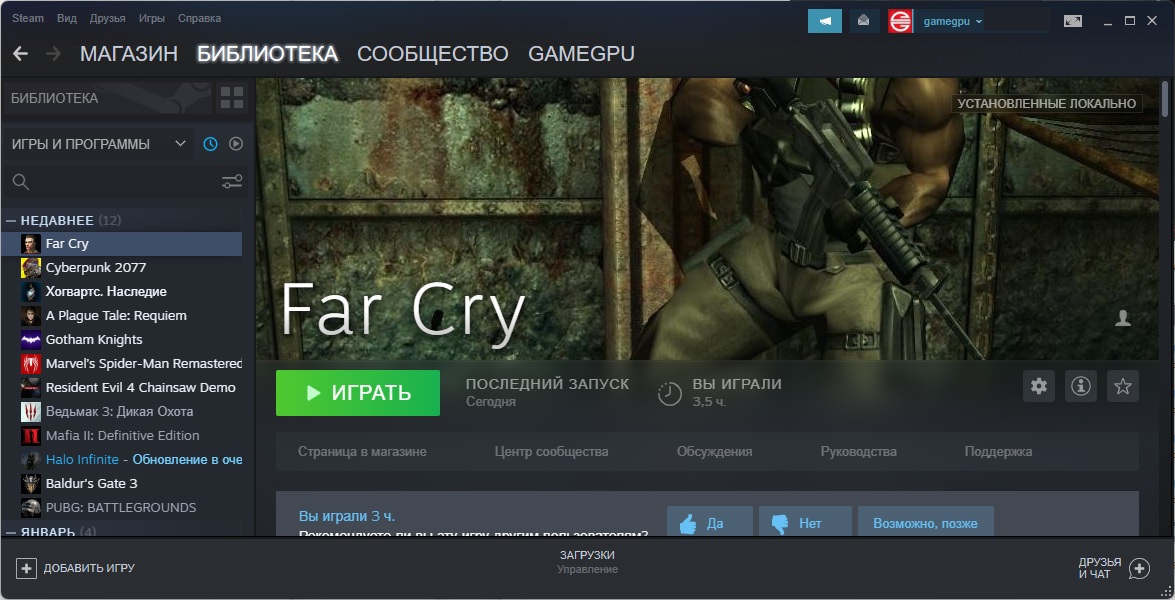Click the Да recommend button
Viewport: 1175px width, 600px height.
click(710, 522)
